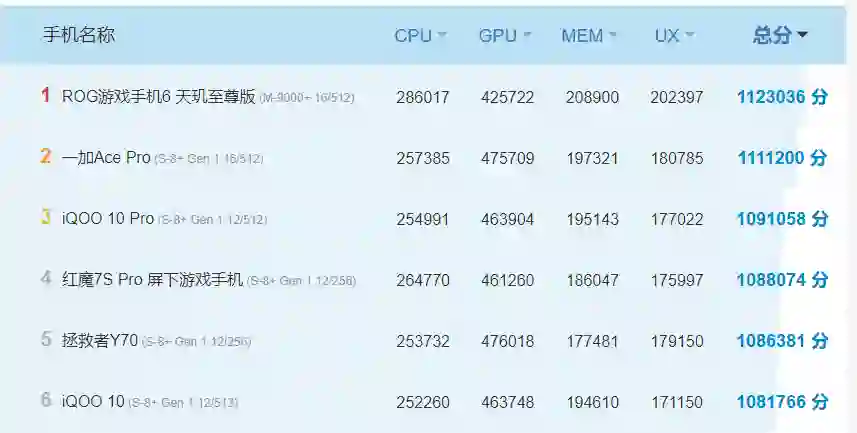Click MEM score 197321
Viewport: 857px width, 433px height.
pos(592,159)
